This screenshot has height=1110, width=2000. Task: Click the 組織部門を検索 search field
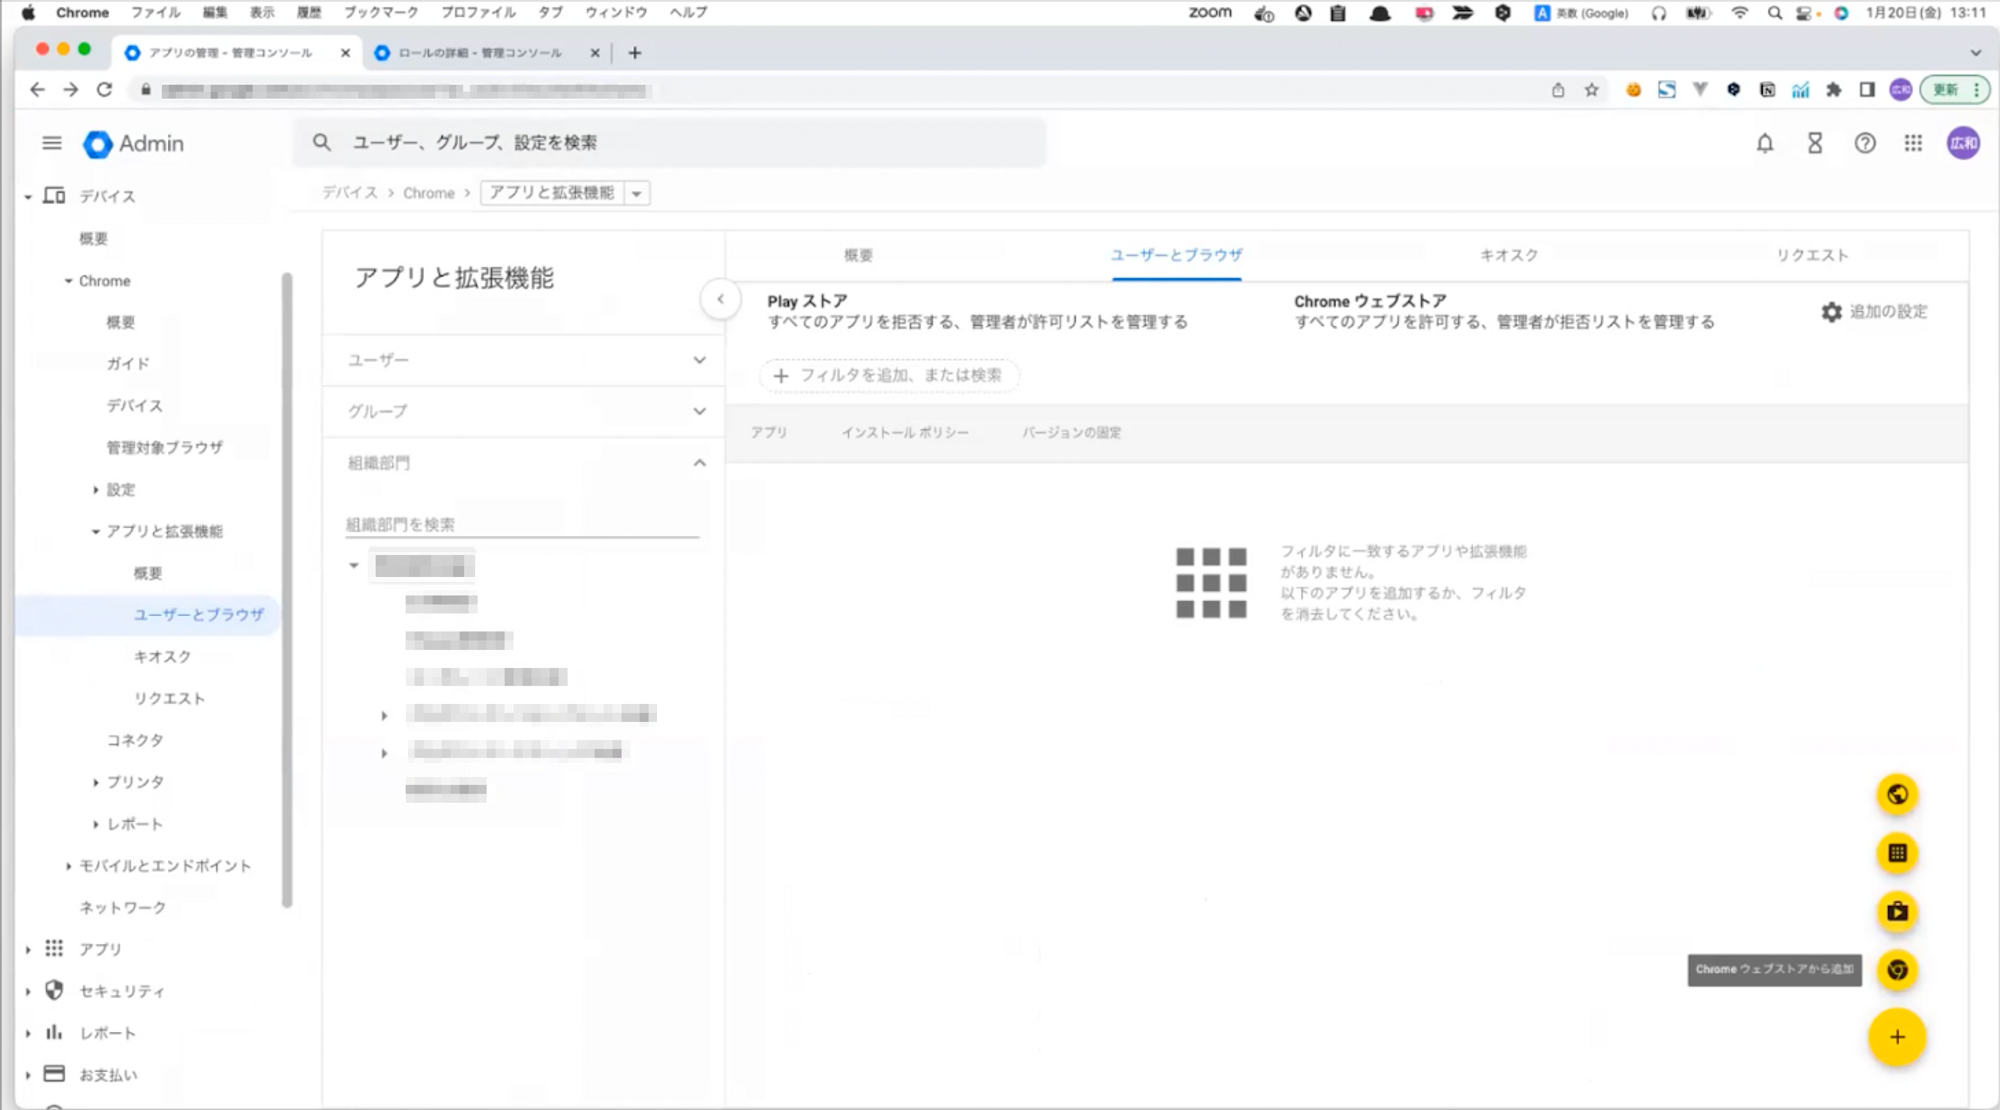click(x=521, y=524)
